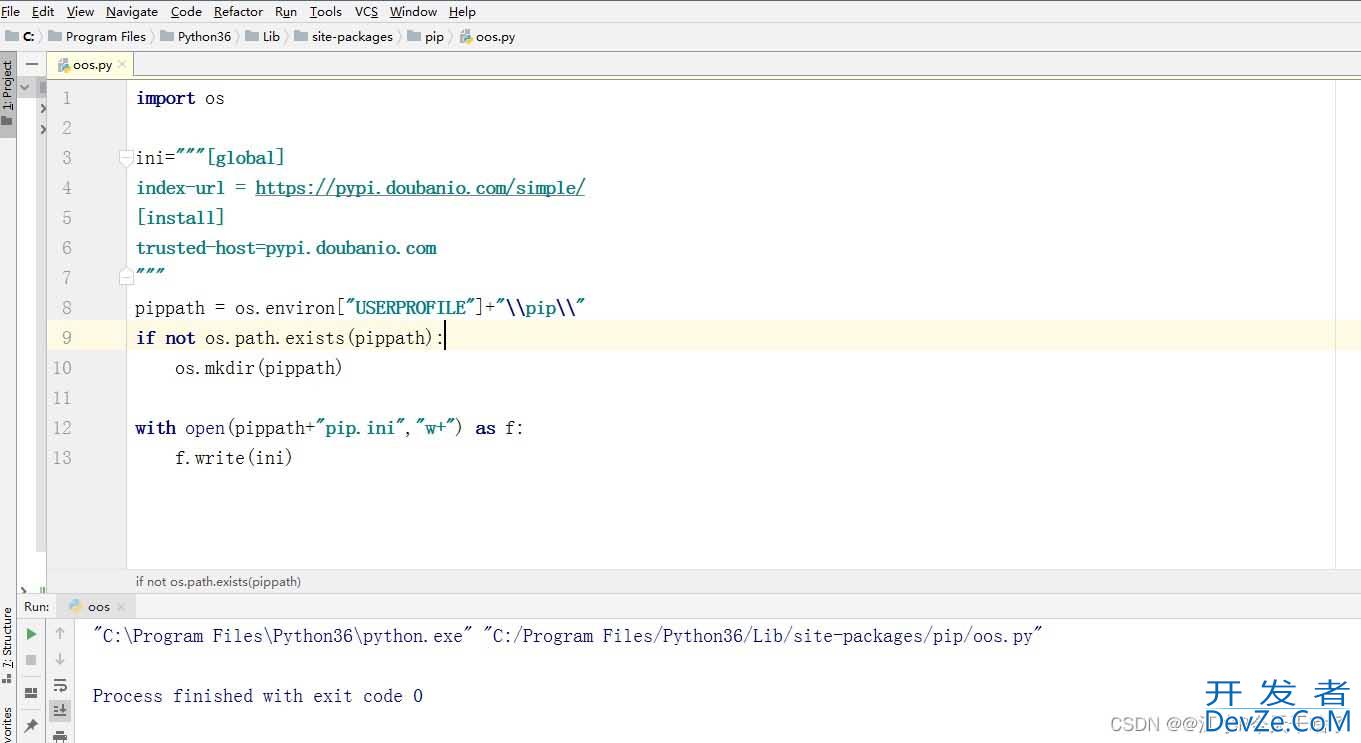Open the pypi.doubanio.com/simple URL link
1361x743 pixels.
click(420, 187)
